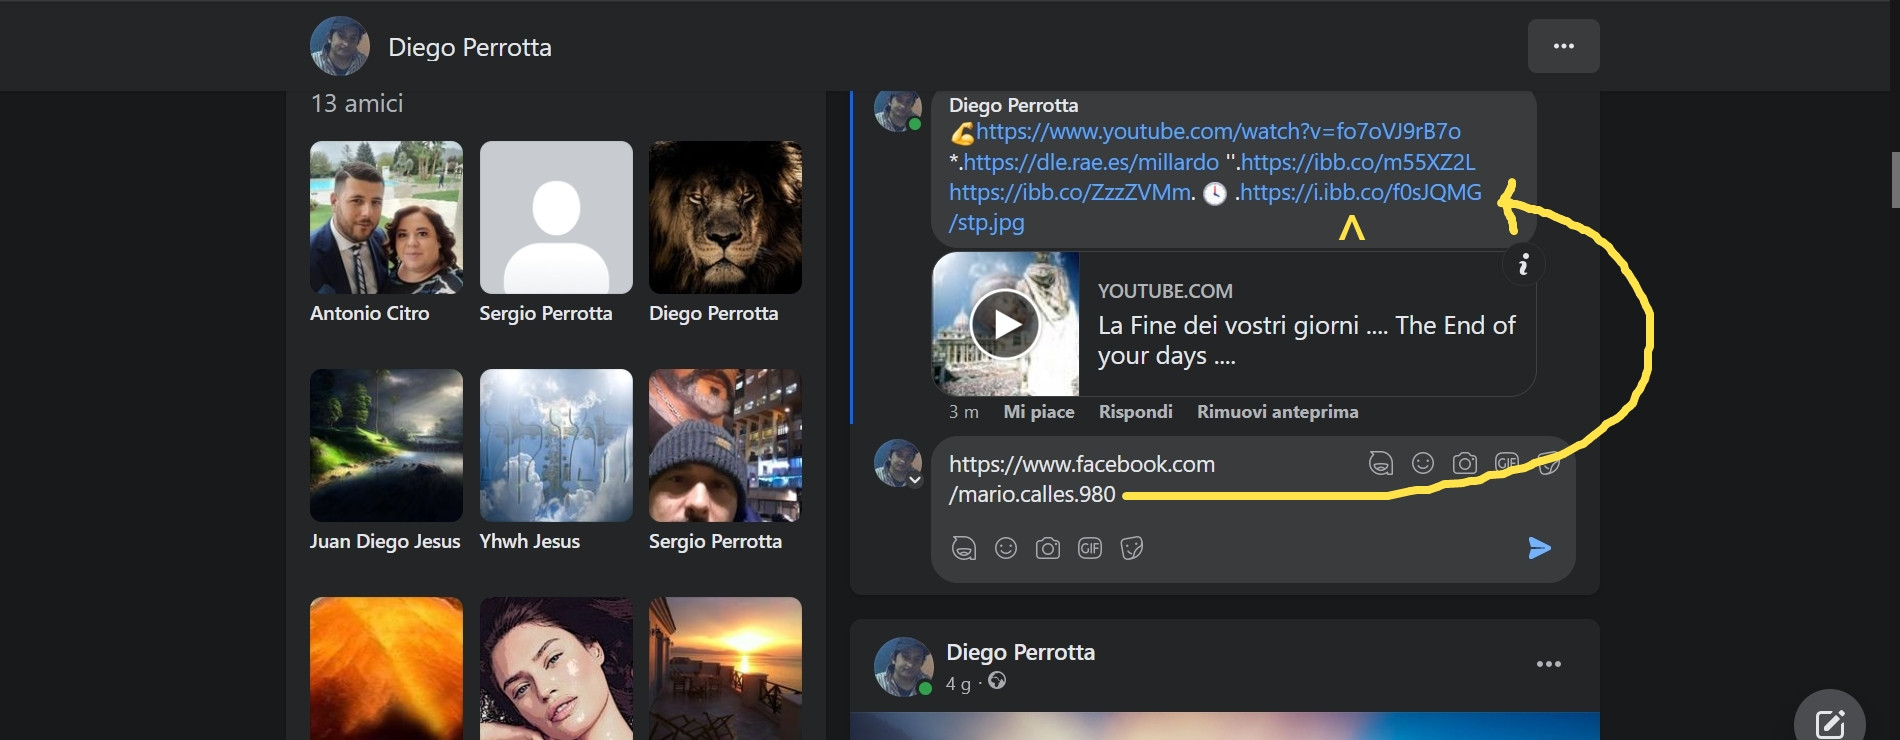Open the ibb.co/m55XZ2L link

(1358, 162)
